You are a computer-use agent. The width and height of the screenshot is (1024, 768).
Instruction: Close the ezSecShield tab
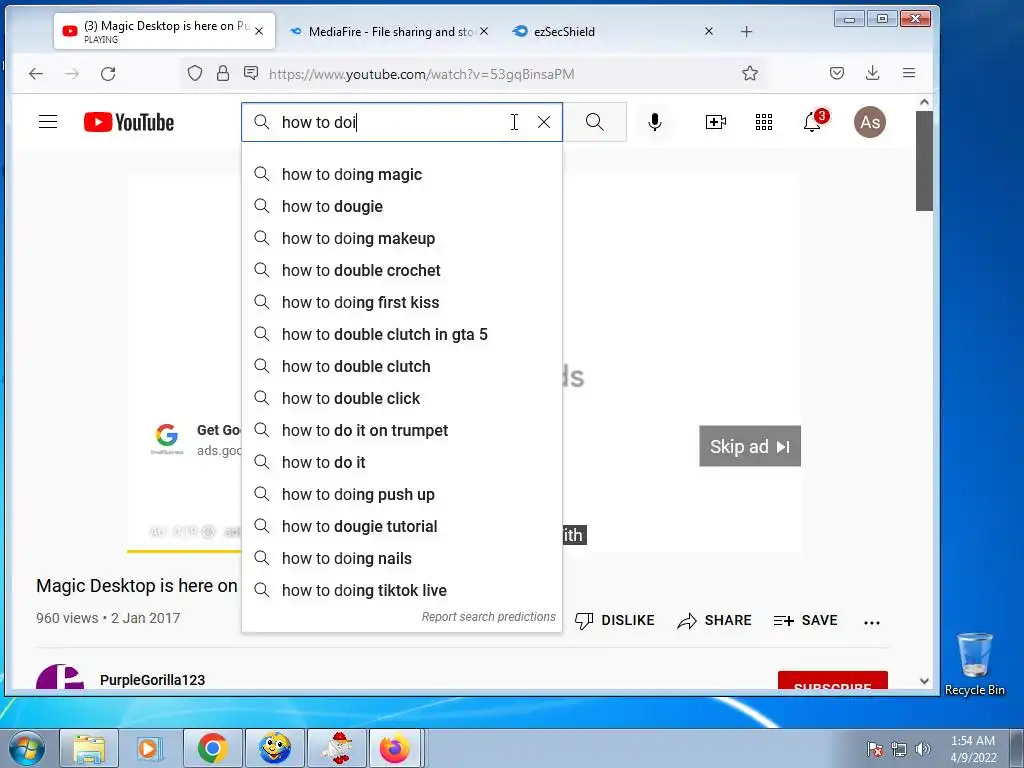(709, 31)
